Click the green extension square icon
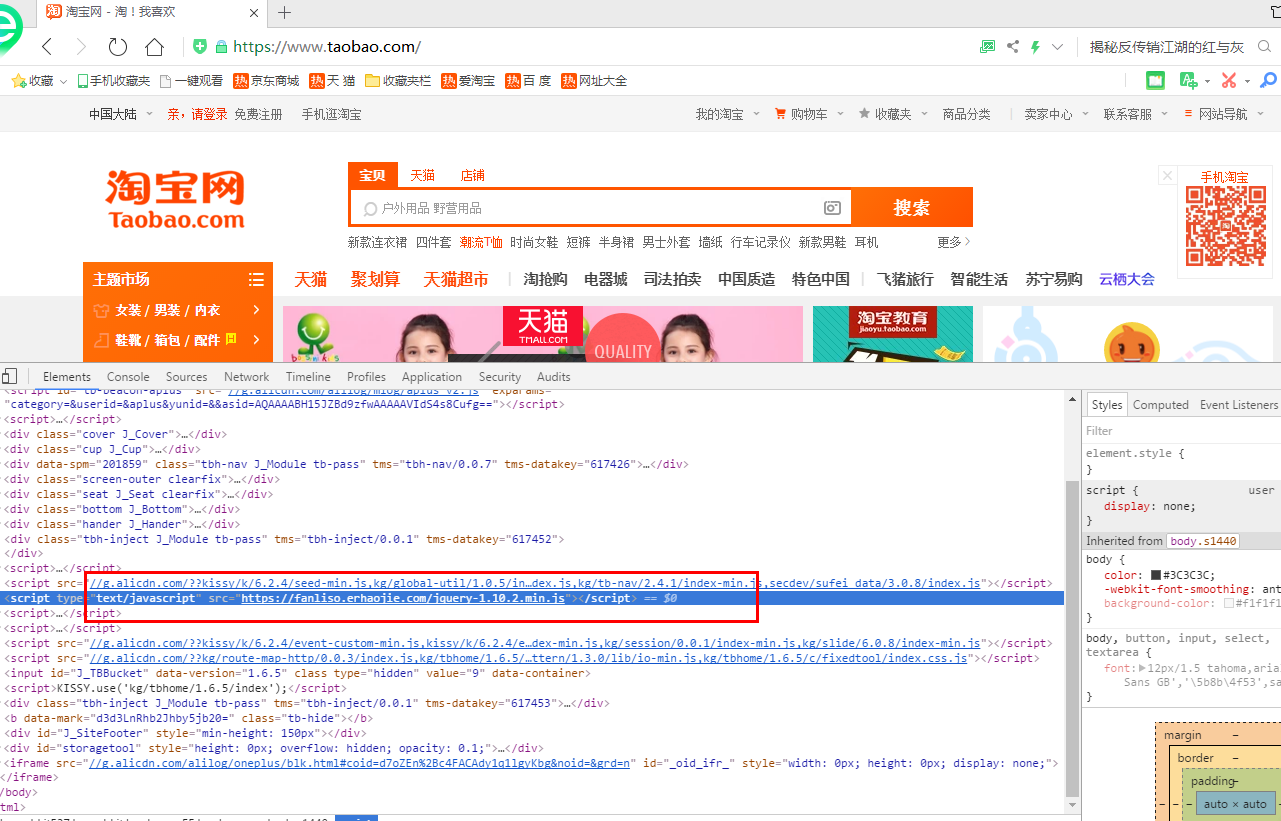The width and height of the screenshot is (1281, 821). 1155,80
